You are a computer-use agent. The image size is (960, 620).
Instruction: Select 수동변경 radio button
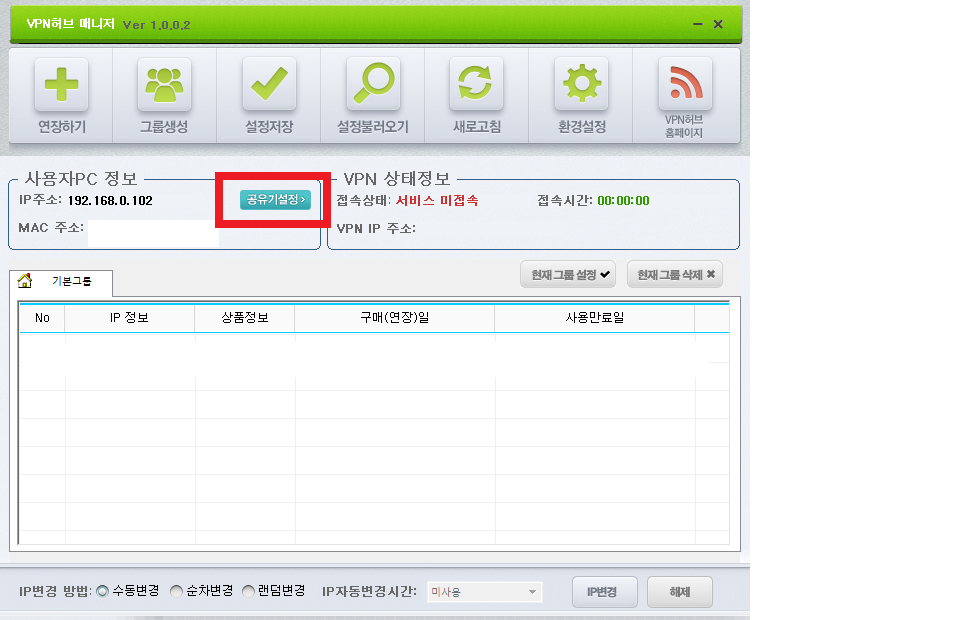point(103,592)
